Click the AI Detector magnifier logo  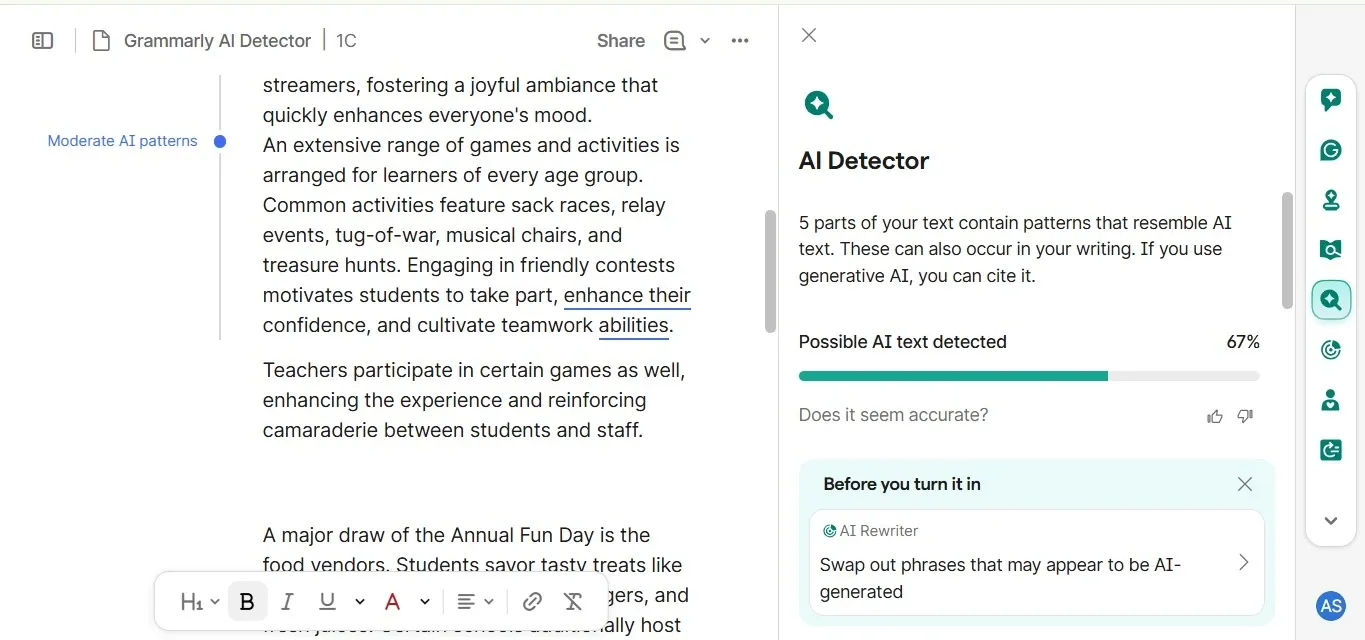point(818,104)
